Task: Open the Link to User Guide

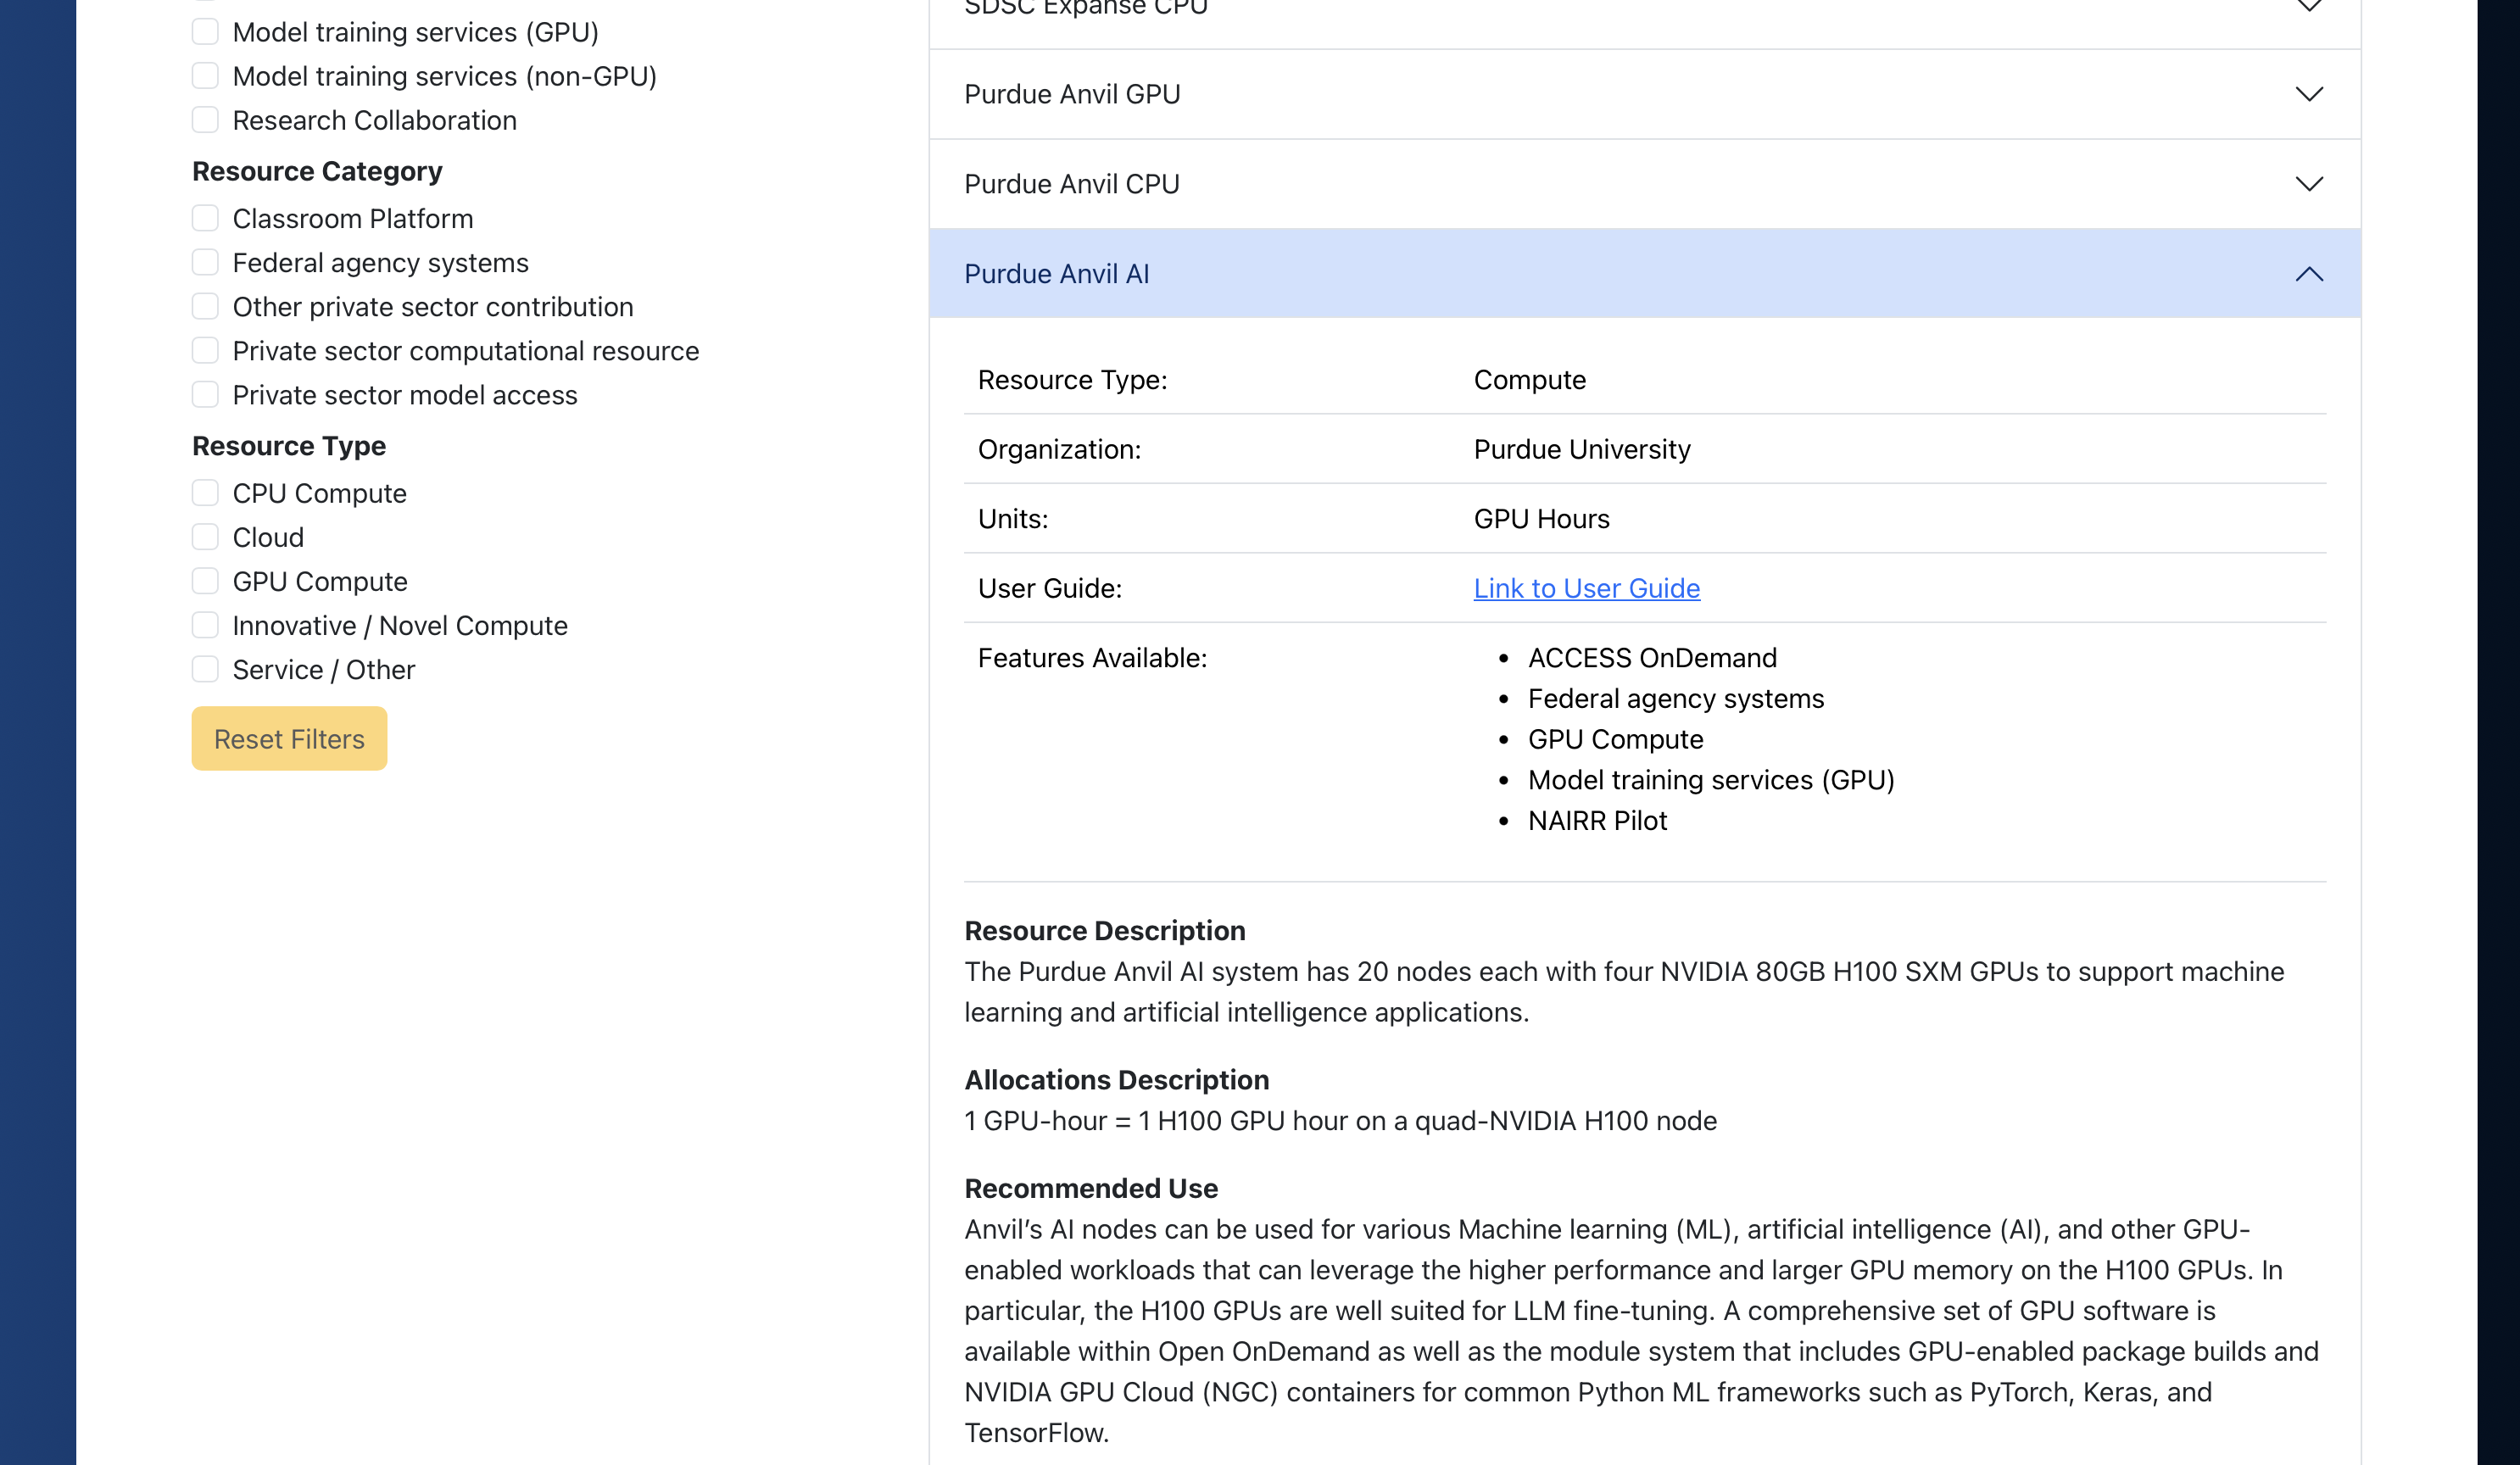Action: point(1586,588)
